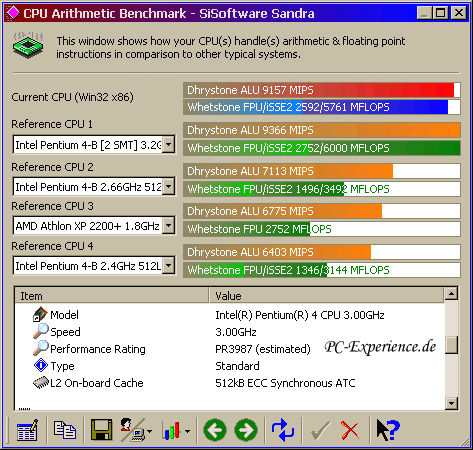
Task: Select the Performance Rating row
Action: coord(230,349)
